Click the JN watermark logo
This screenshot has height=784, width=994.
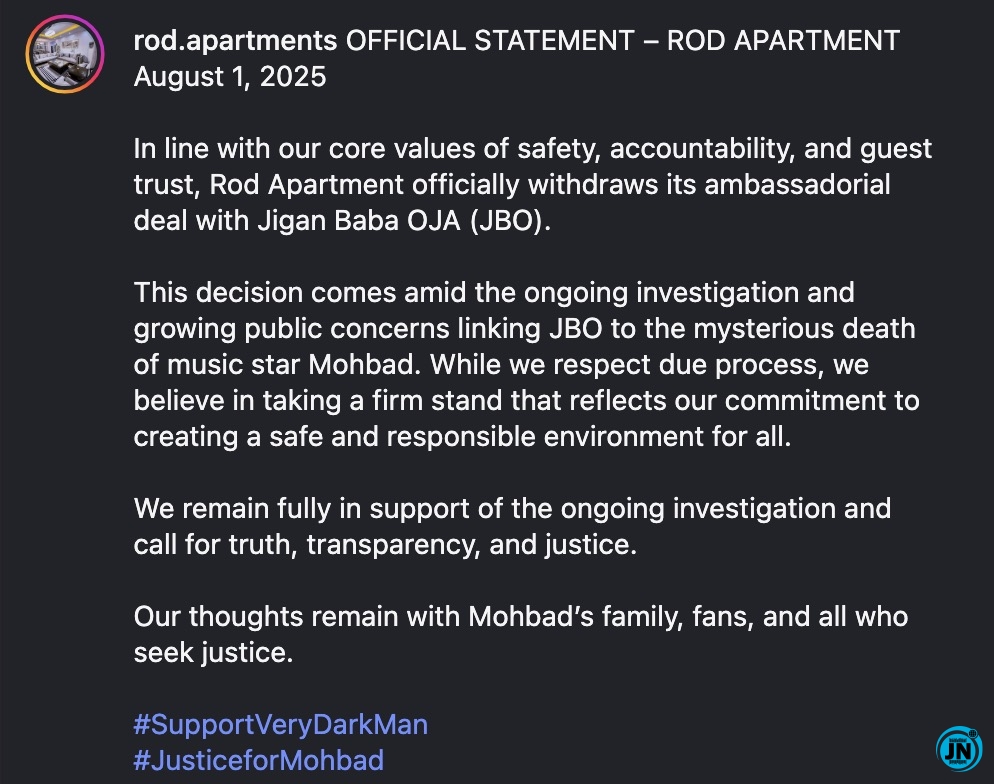(x=959, y=749)
